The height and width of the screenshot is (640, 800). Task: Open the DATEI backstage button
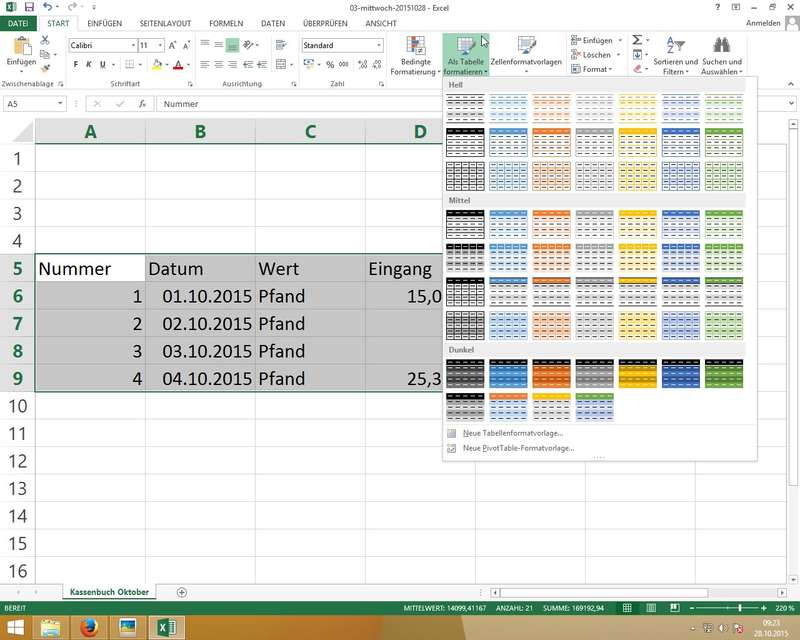(19, 23)
